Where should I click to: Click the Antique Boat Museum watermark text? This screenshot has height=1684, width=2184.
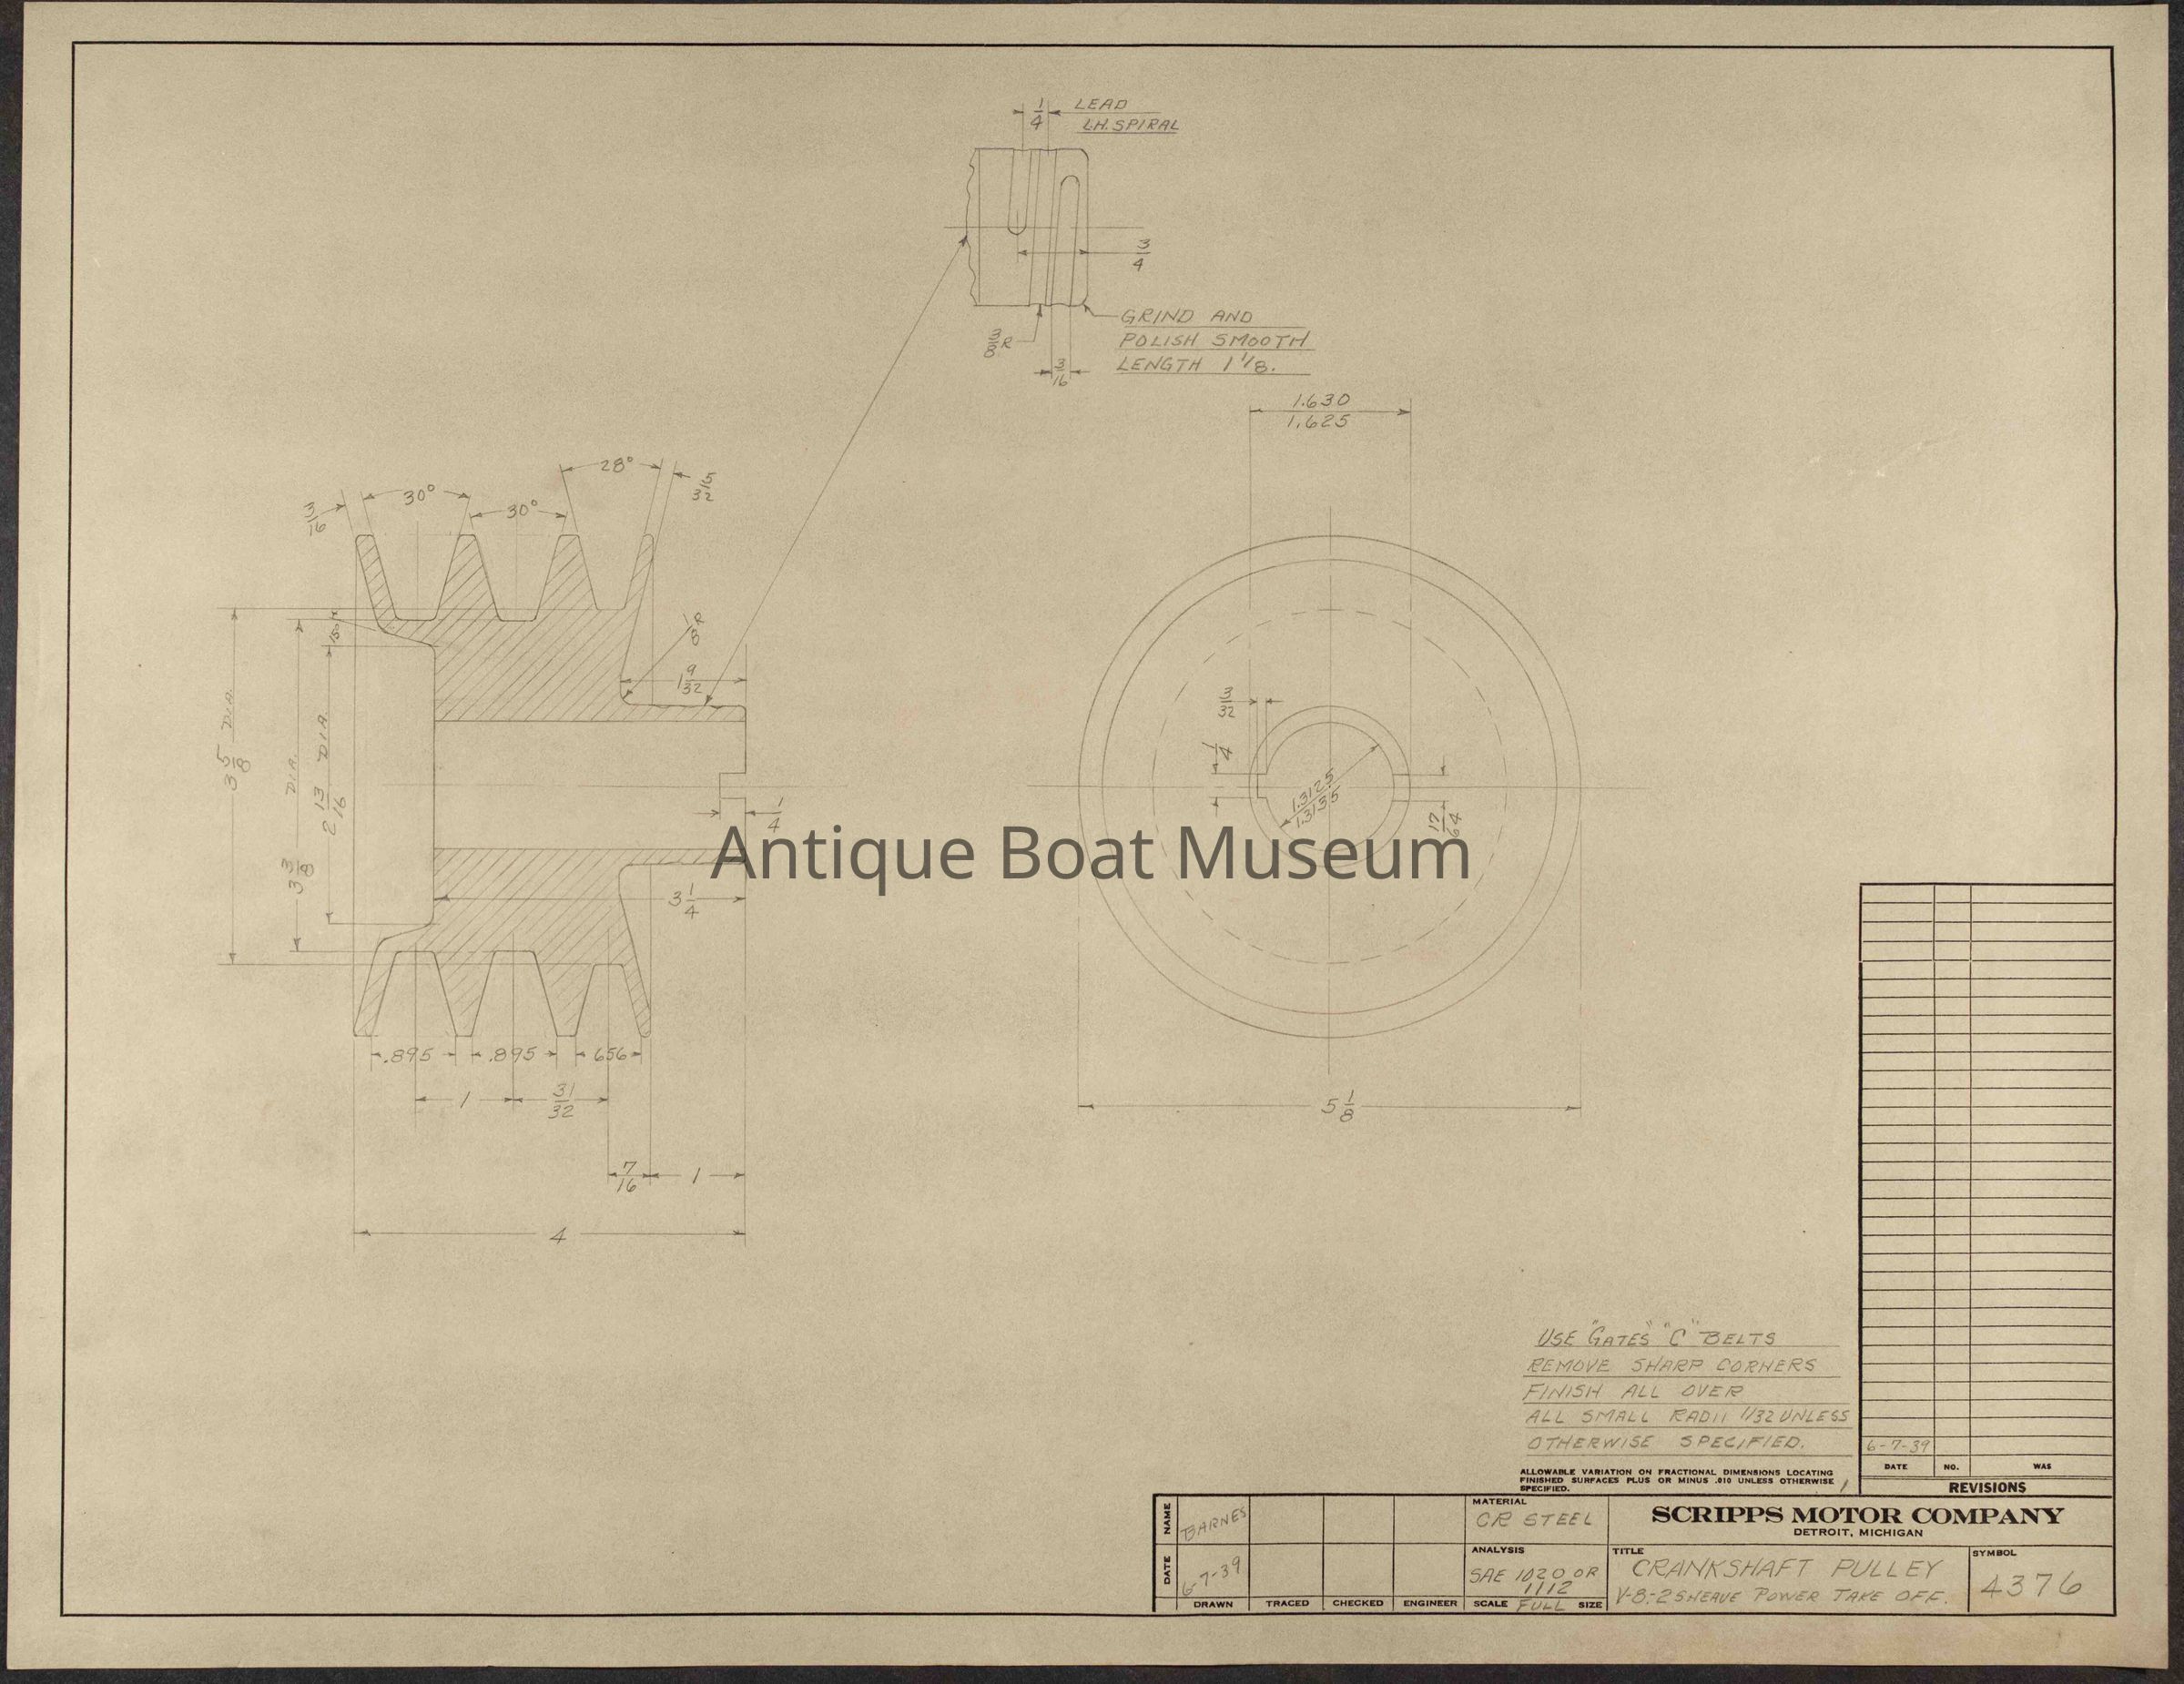pyautogui.click(x=1090, y=855)
